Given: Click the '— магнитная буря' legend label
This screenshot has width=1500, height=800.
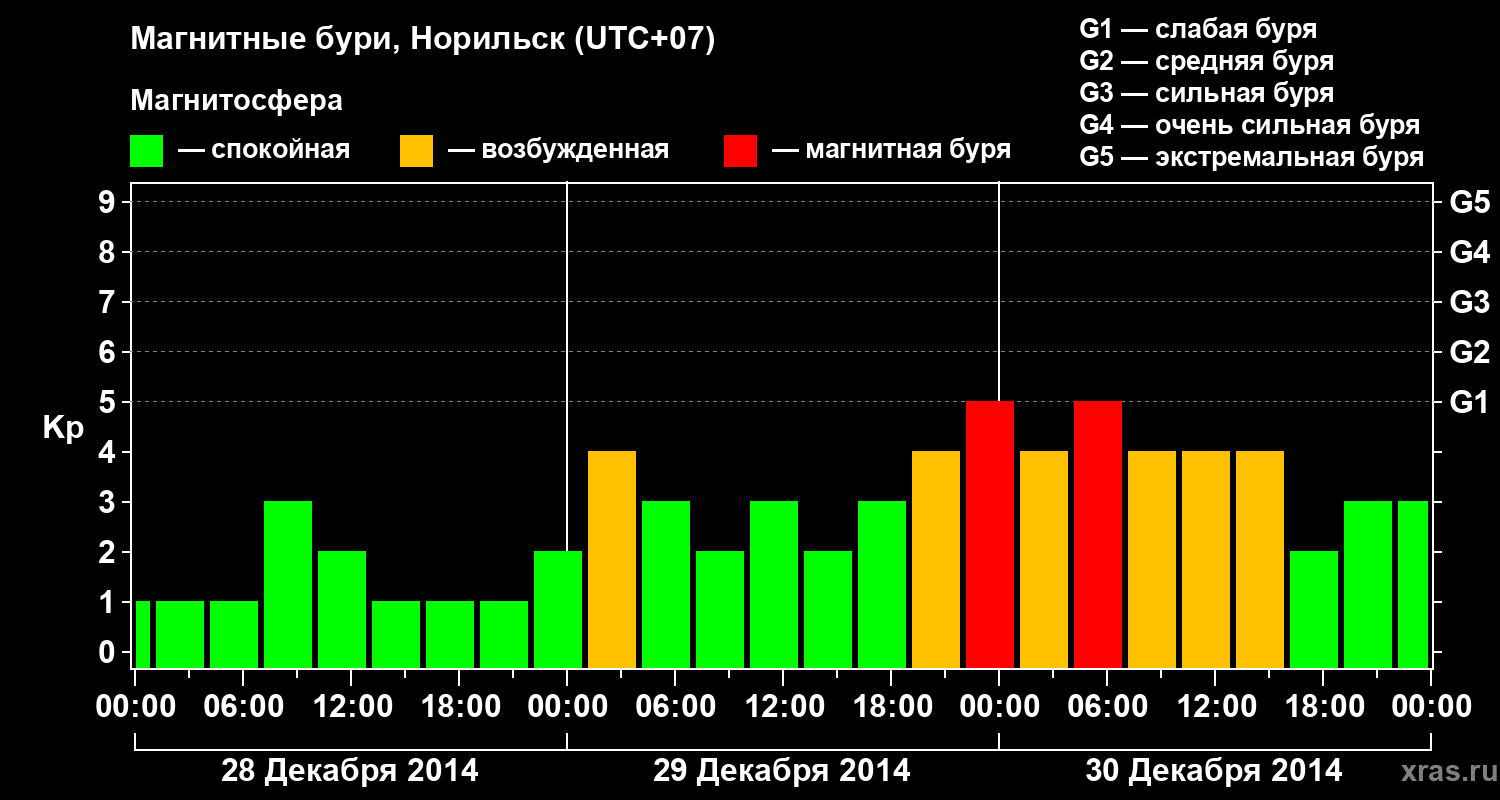Looking at the screenshot, I should 891,150.
